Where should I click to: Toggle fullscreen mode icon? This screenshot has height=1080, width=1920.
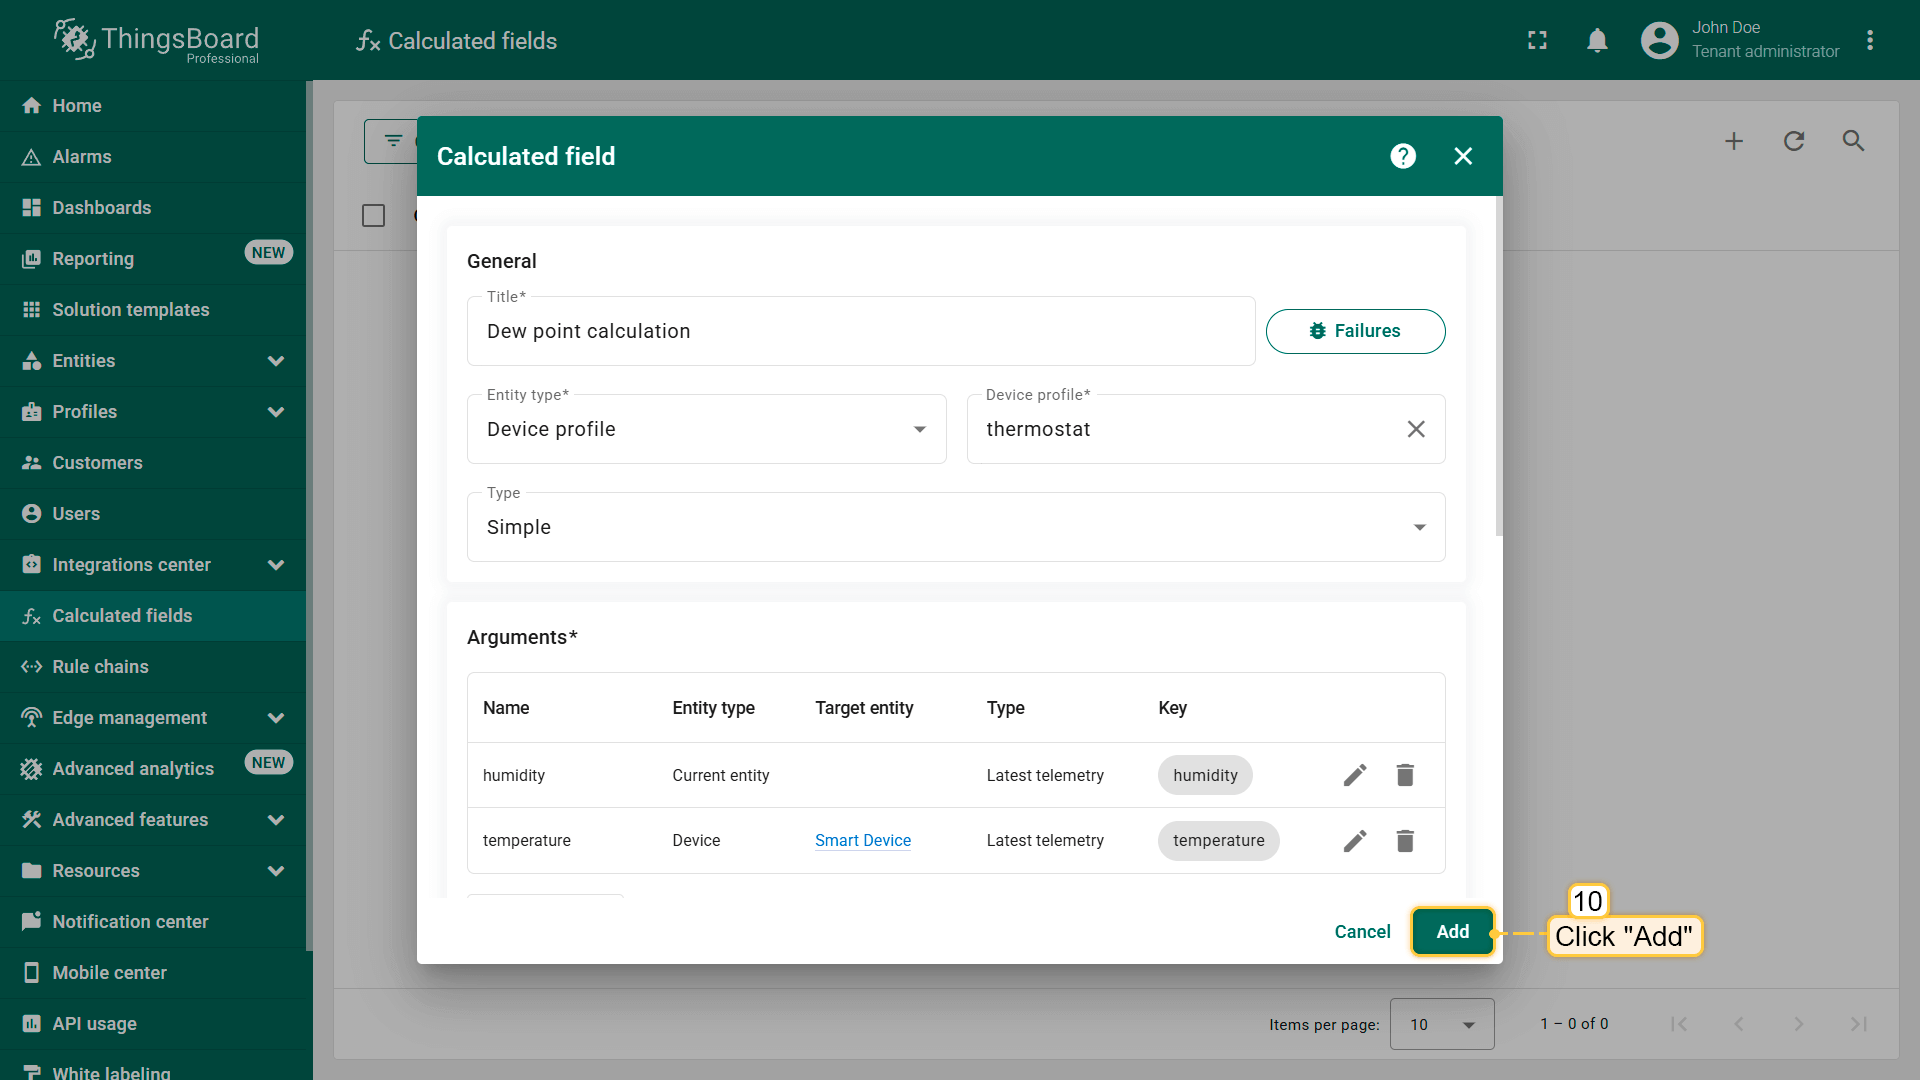point(1537,41)
